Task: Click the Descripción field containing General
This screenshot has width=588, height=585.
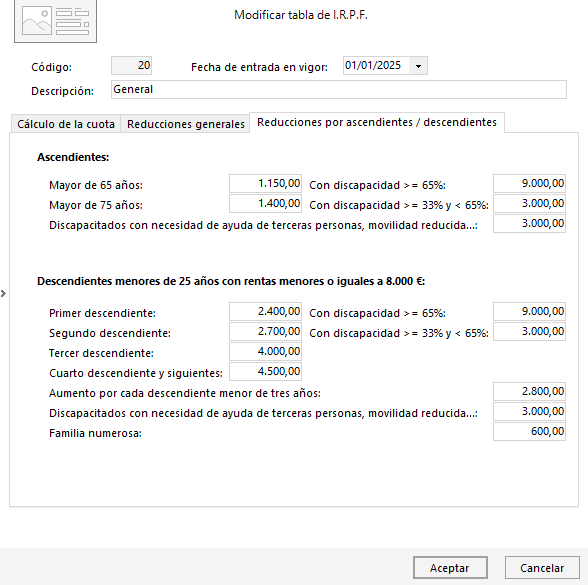Action: [x=339, y=90]
